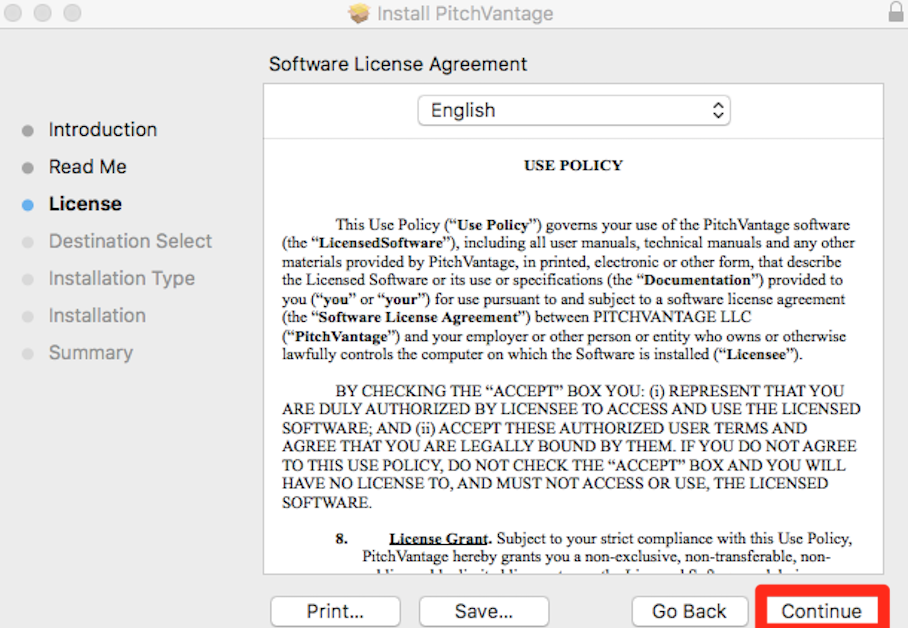Select the Introduction step in sidebar
Viewport: 908px width, 628px height.
pos(102,129)
